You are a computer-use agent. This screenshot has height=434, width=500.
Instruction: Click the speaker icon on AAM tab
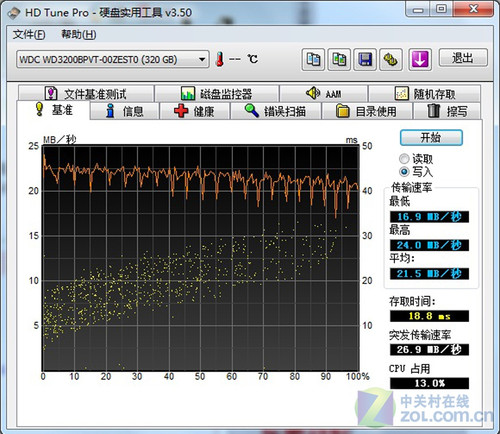(x=313, y=93)
